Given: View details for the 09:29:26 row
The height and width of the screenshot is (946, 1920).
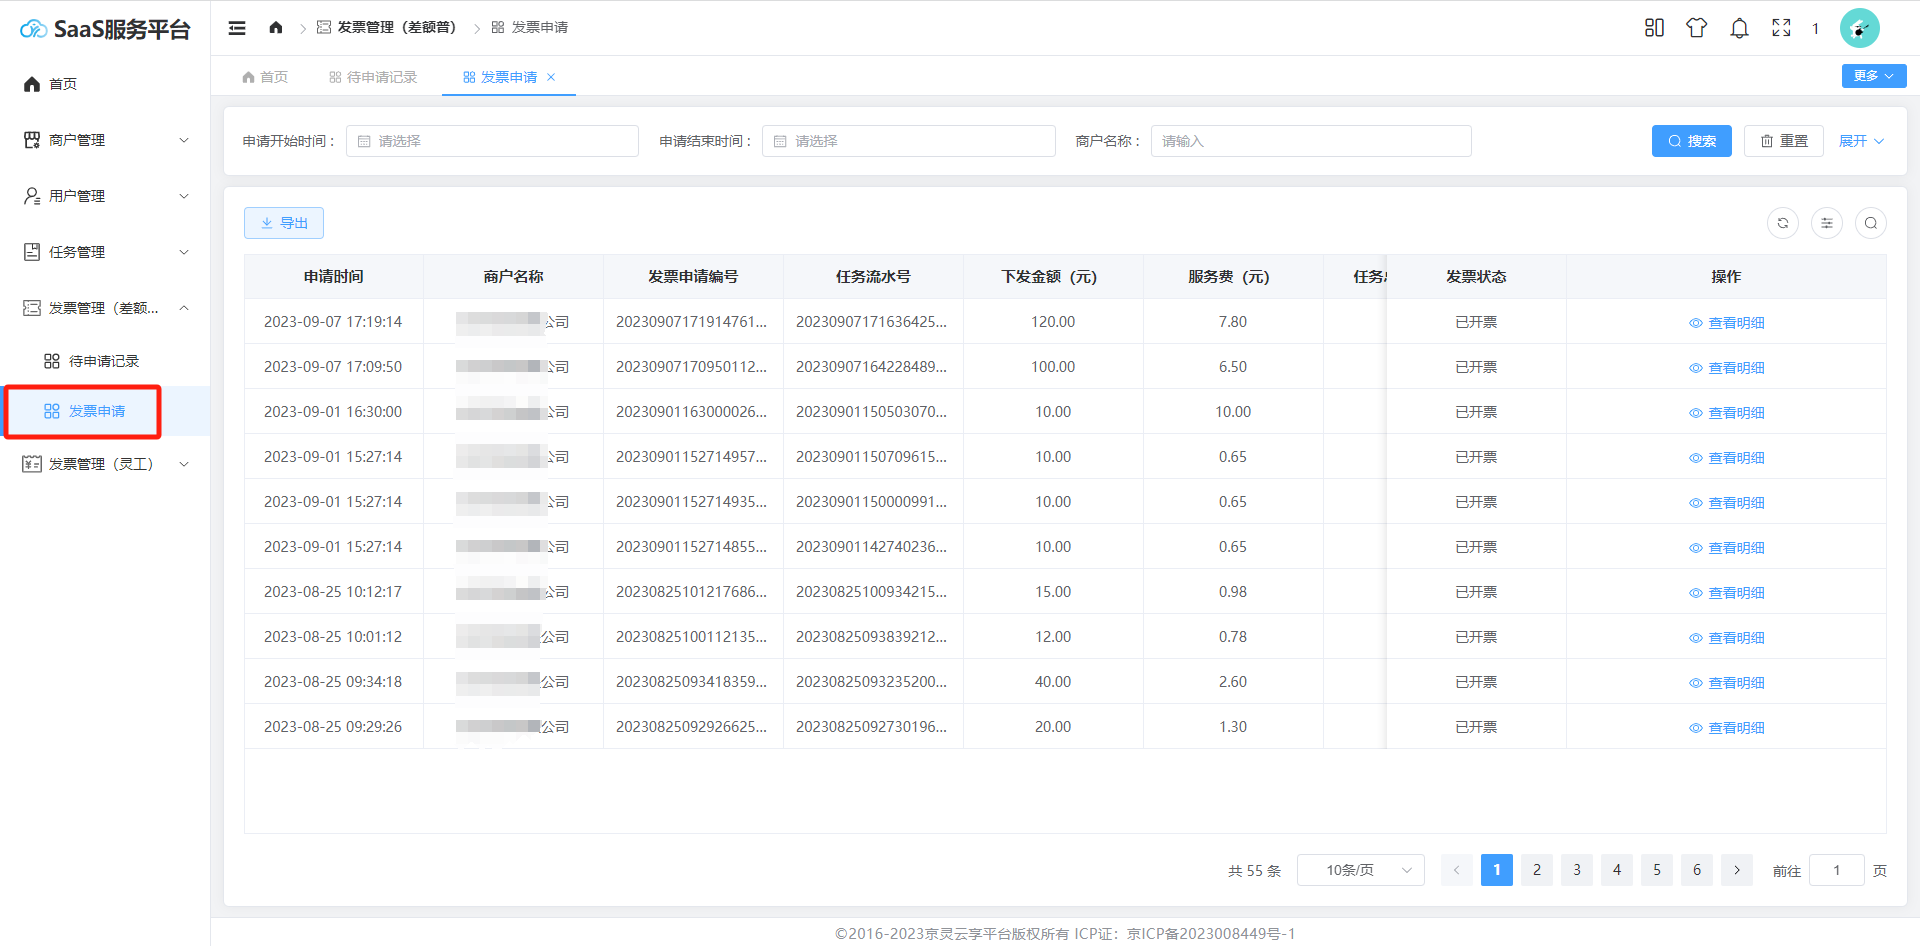Looking at the screenshot, I should tap(1727, 728).
